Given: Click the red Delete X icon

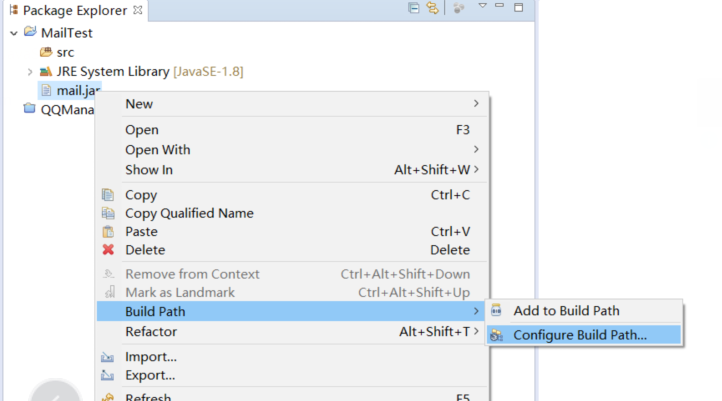Looking at the screenshot, I should [x=108, y=250].
